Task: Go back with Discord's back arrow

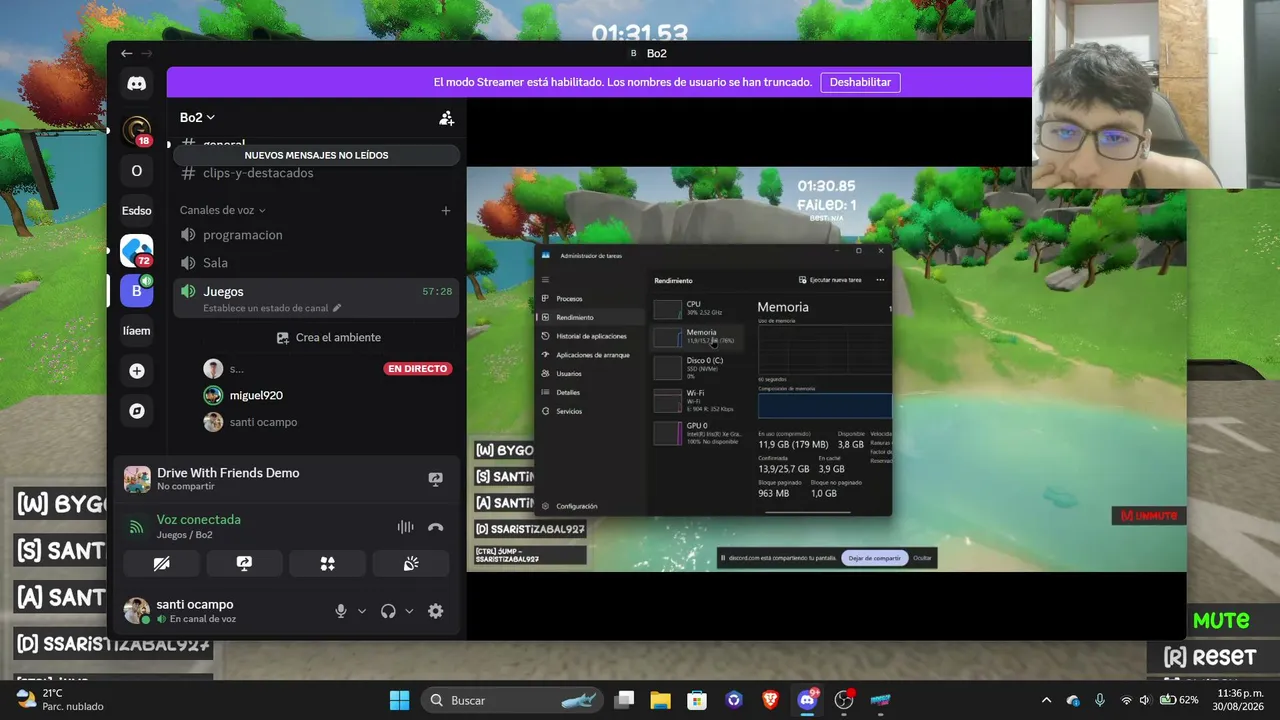Action: 126,53
